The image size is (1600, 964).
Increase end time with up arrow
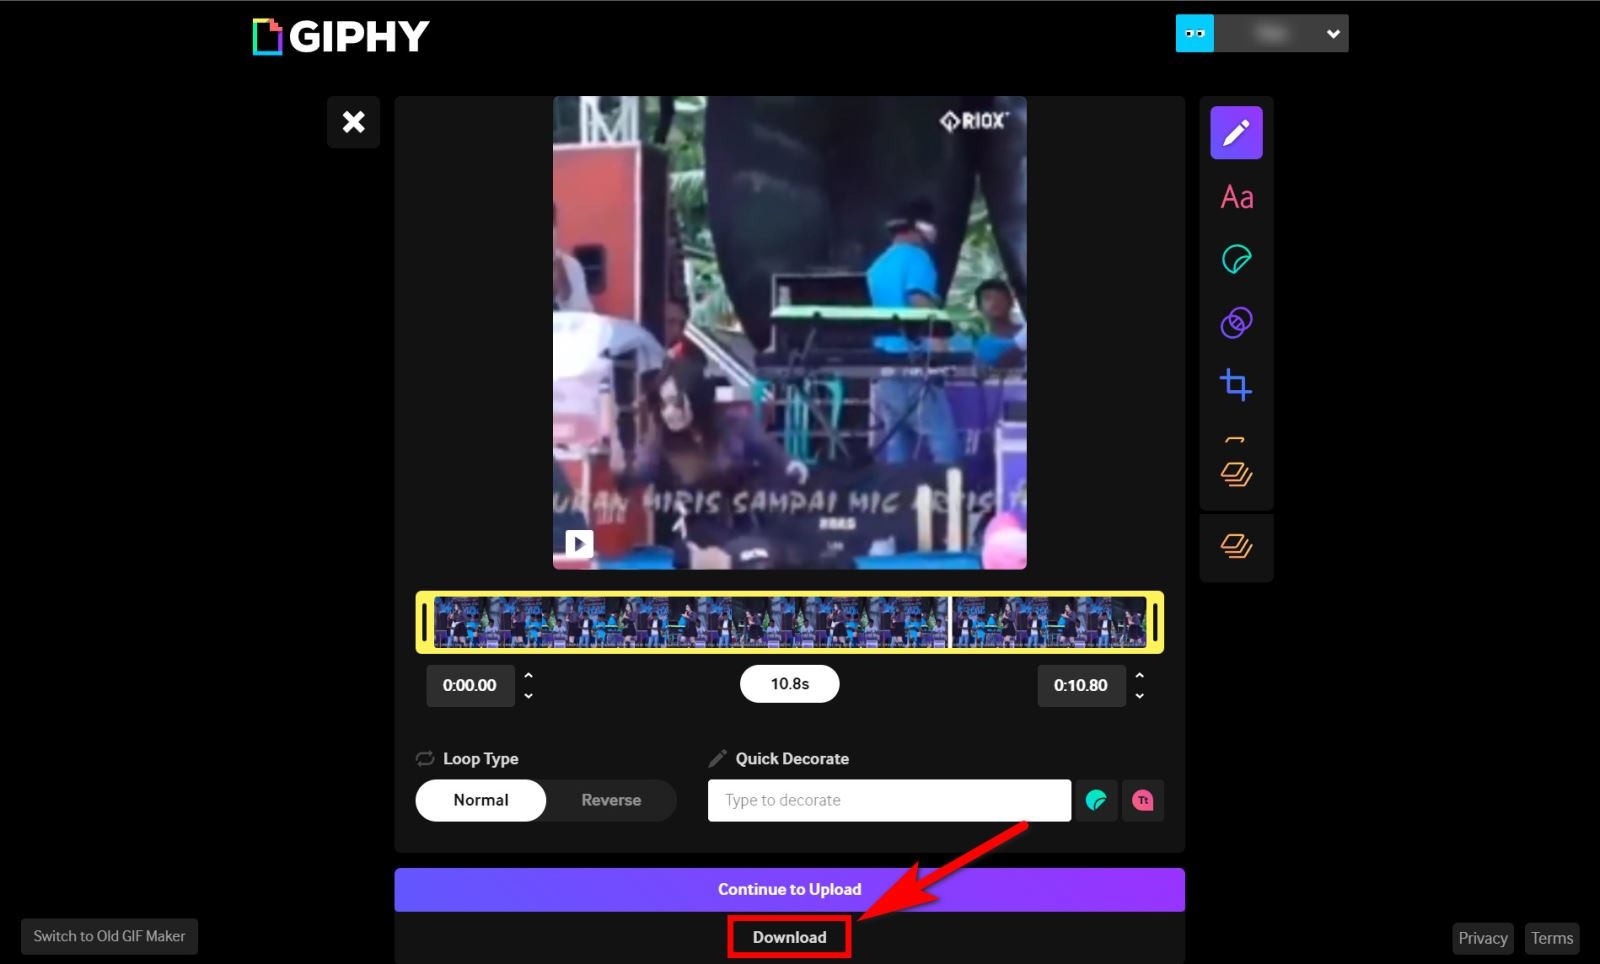click(x=1139, y=677)
